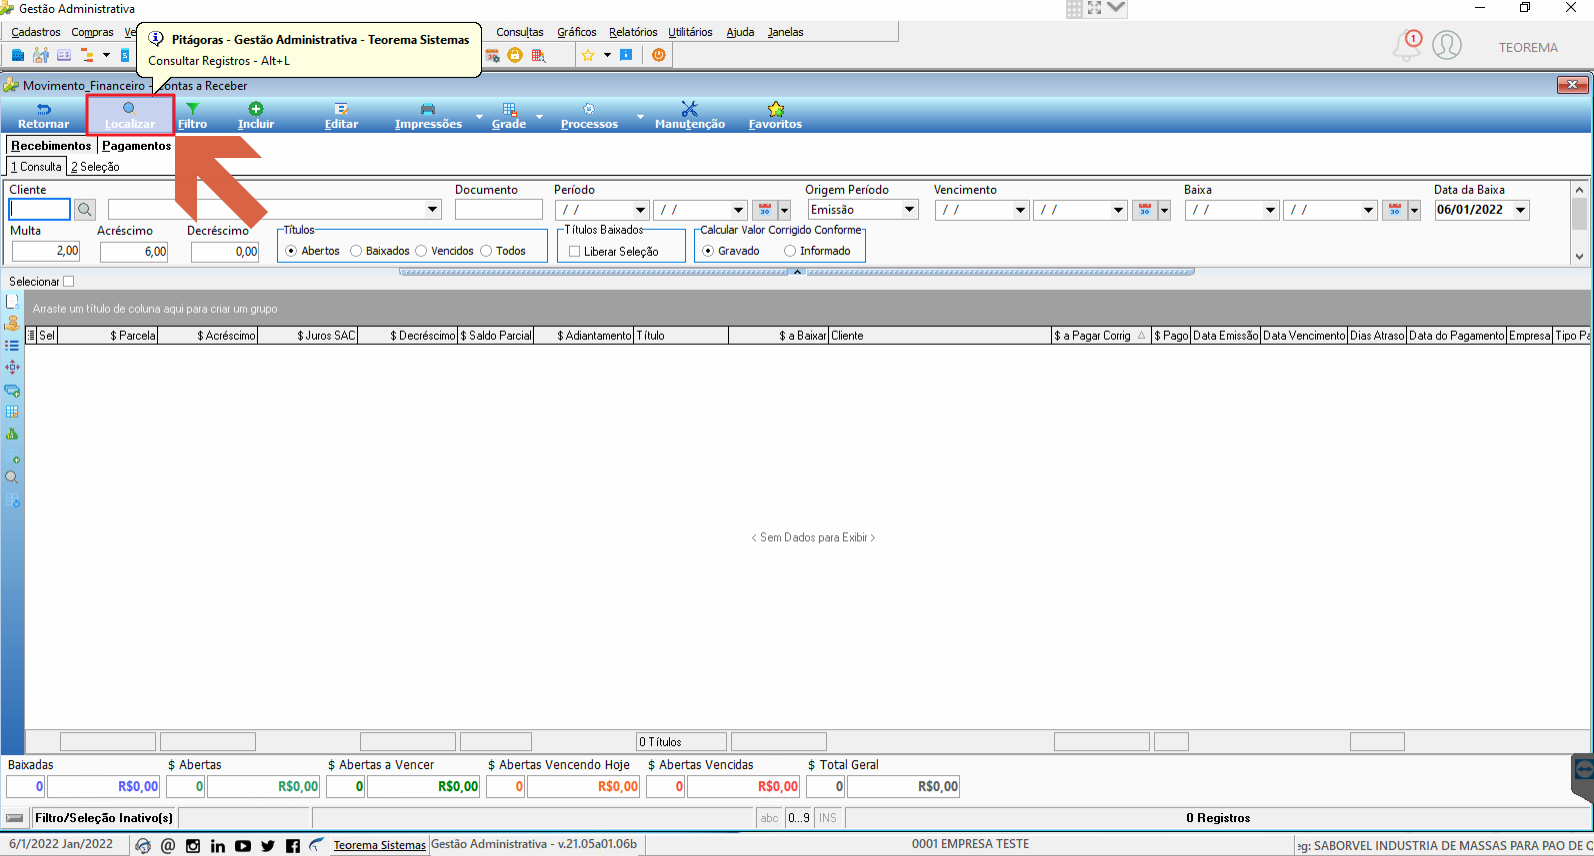Image resolution: width=1594 pixels, height=856 pixels.
Task: Sort by the $ a Pagar Corrig column
Action: 1100,336
